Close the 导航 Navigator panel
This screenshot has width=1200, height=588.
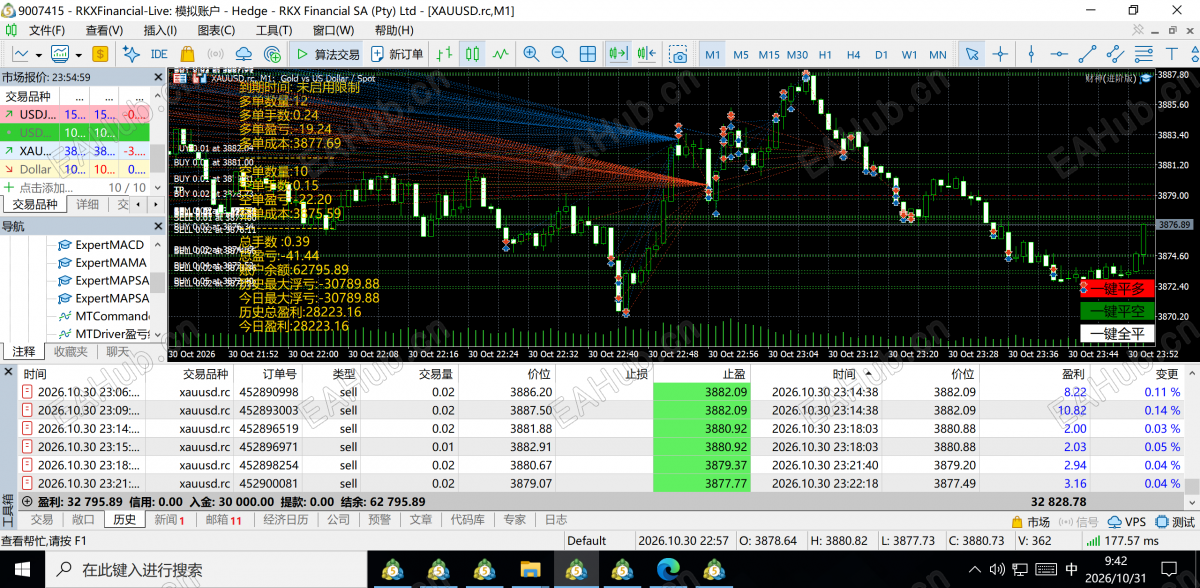(157, 227)
